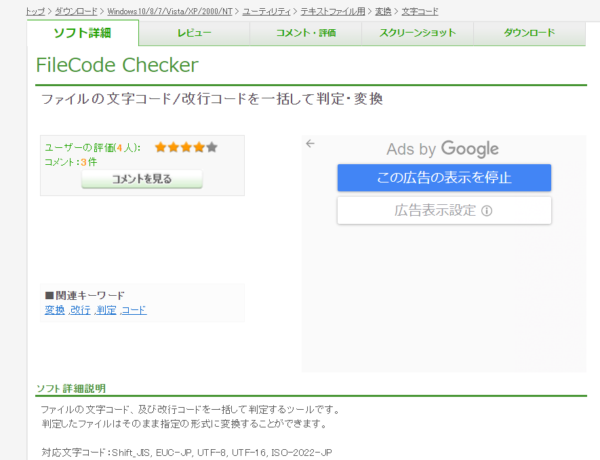Click the five-star user rating

point(186,147)
